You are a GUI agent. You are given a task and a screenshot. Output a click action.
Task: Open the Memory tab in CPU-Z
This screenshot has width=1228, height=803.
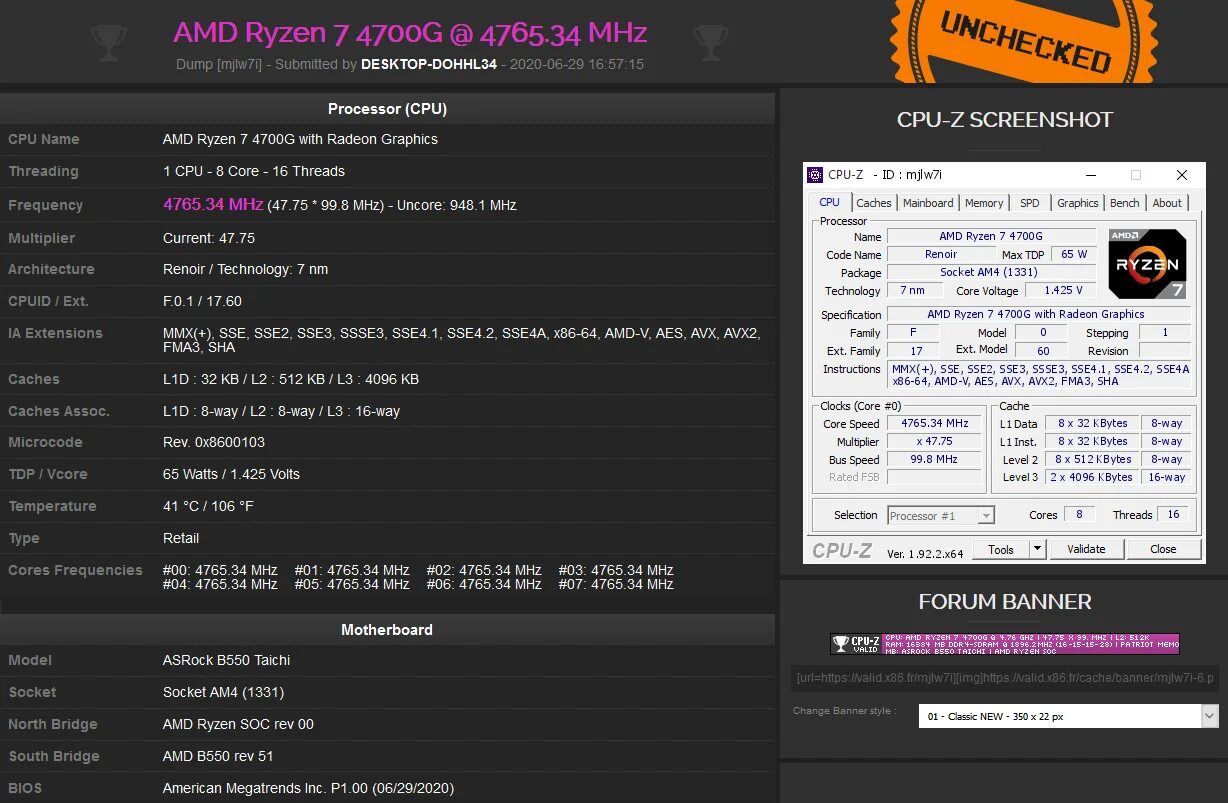coord(984,203)
